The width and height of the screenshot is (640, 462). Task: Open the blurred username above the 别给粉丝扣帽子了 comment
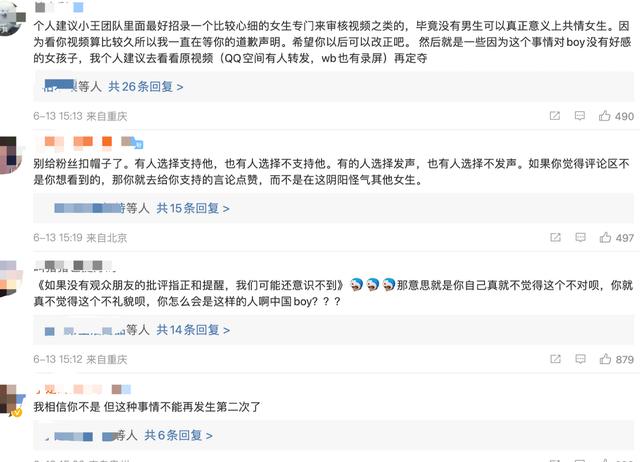click(x=89, y=142)
